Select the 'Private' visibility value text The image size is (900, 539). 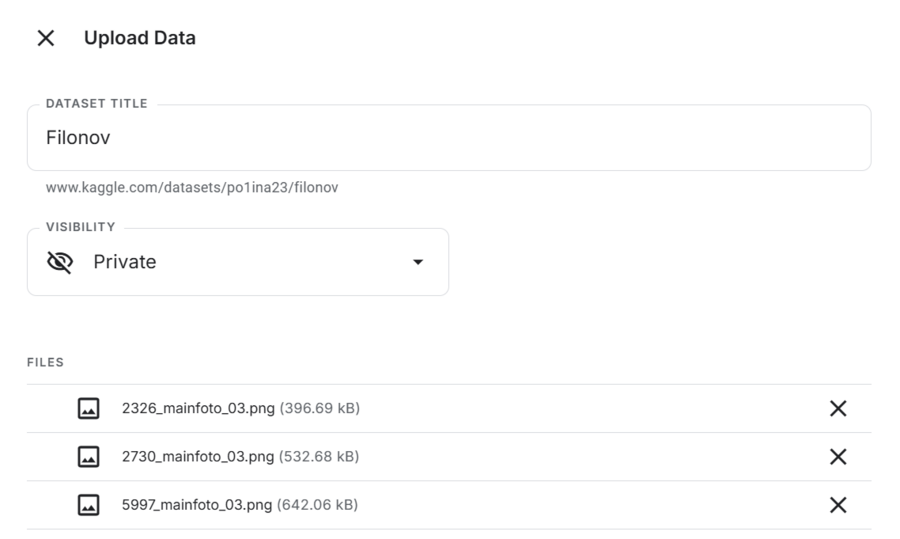point(125,262)
